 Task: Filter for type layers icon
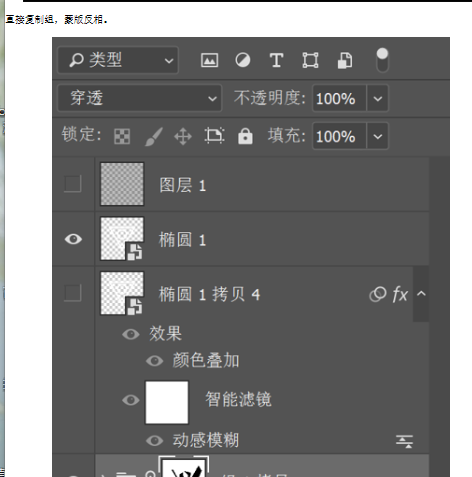point(276,61)
